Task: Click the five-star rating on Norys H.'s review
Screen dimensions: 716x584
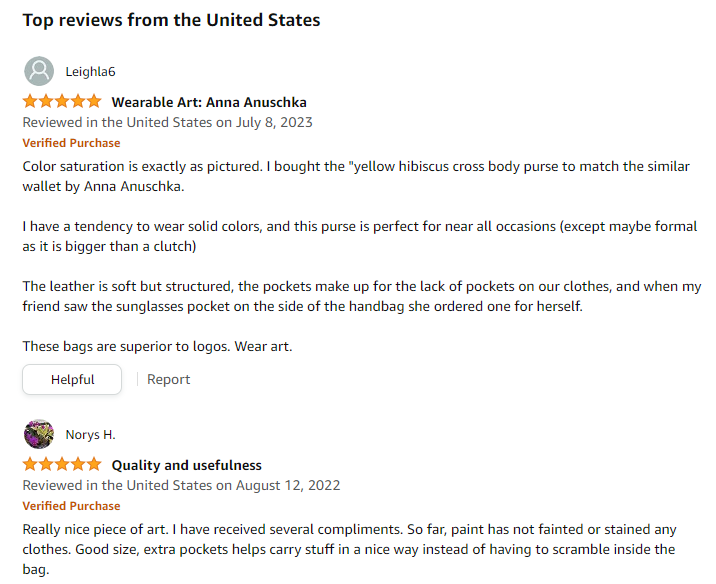Action: click(x=62, y=464)
